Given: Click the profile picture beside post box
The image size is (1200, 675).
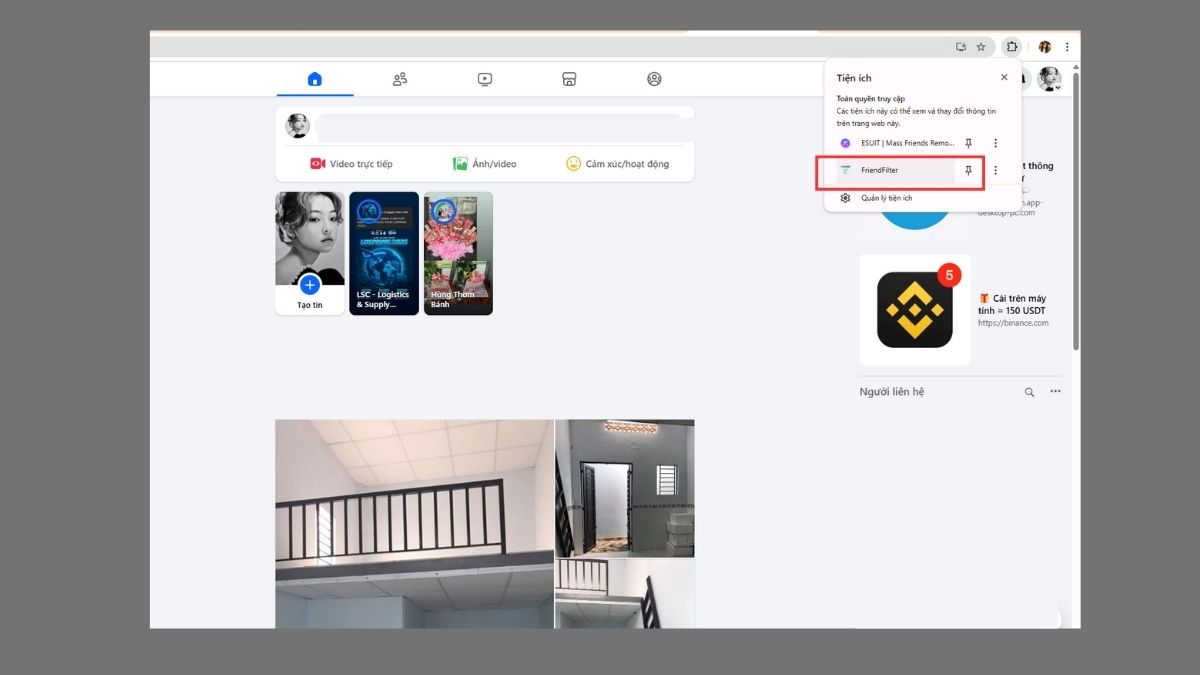Looking at the screenshot, I should click(x=298, y=126).
